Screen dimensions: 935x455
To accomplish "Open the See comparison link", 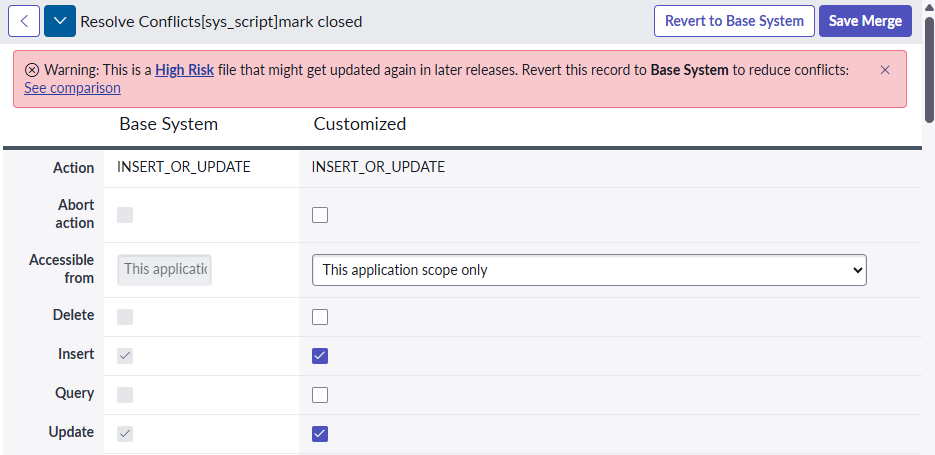I will tap(72, 88).
